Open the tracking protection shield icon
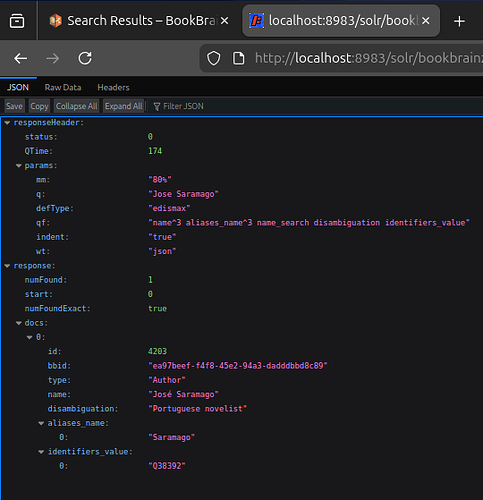The width and height of the screenshot is (483, 500). click(x=214, y=58)
